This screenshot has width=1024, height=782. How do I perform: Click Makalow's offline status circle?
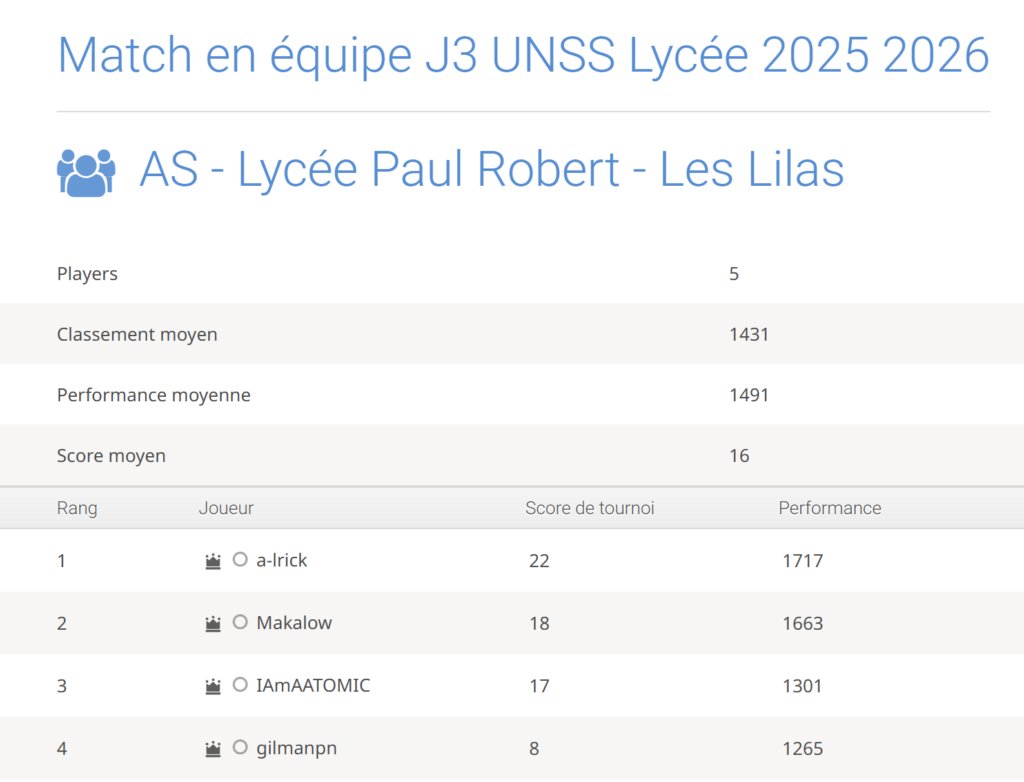[240, 622]
